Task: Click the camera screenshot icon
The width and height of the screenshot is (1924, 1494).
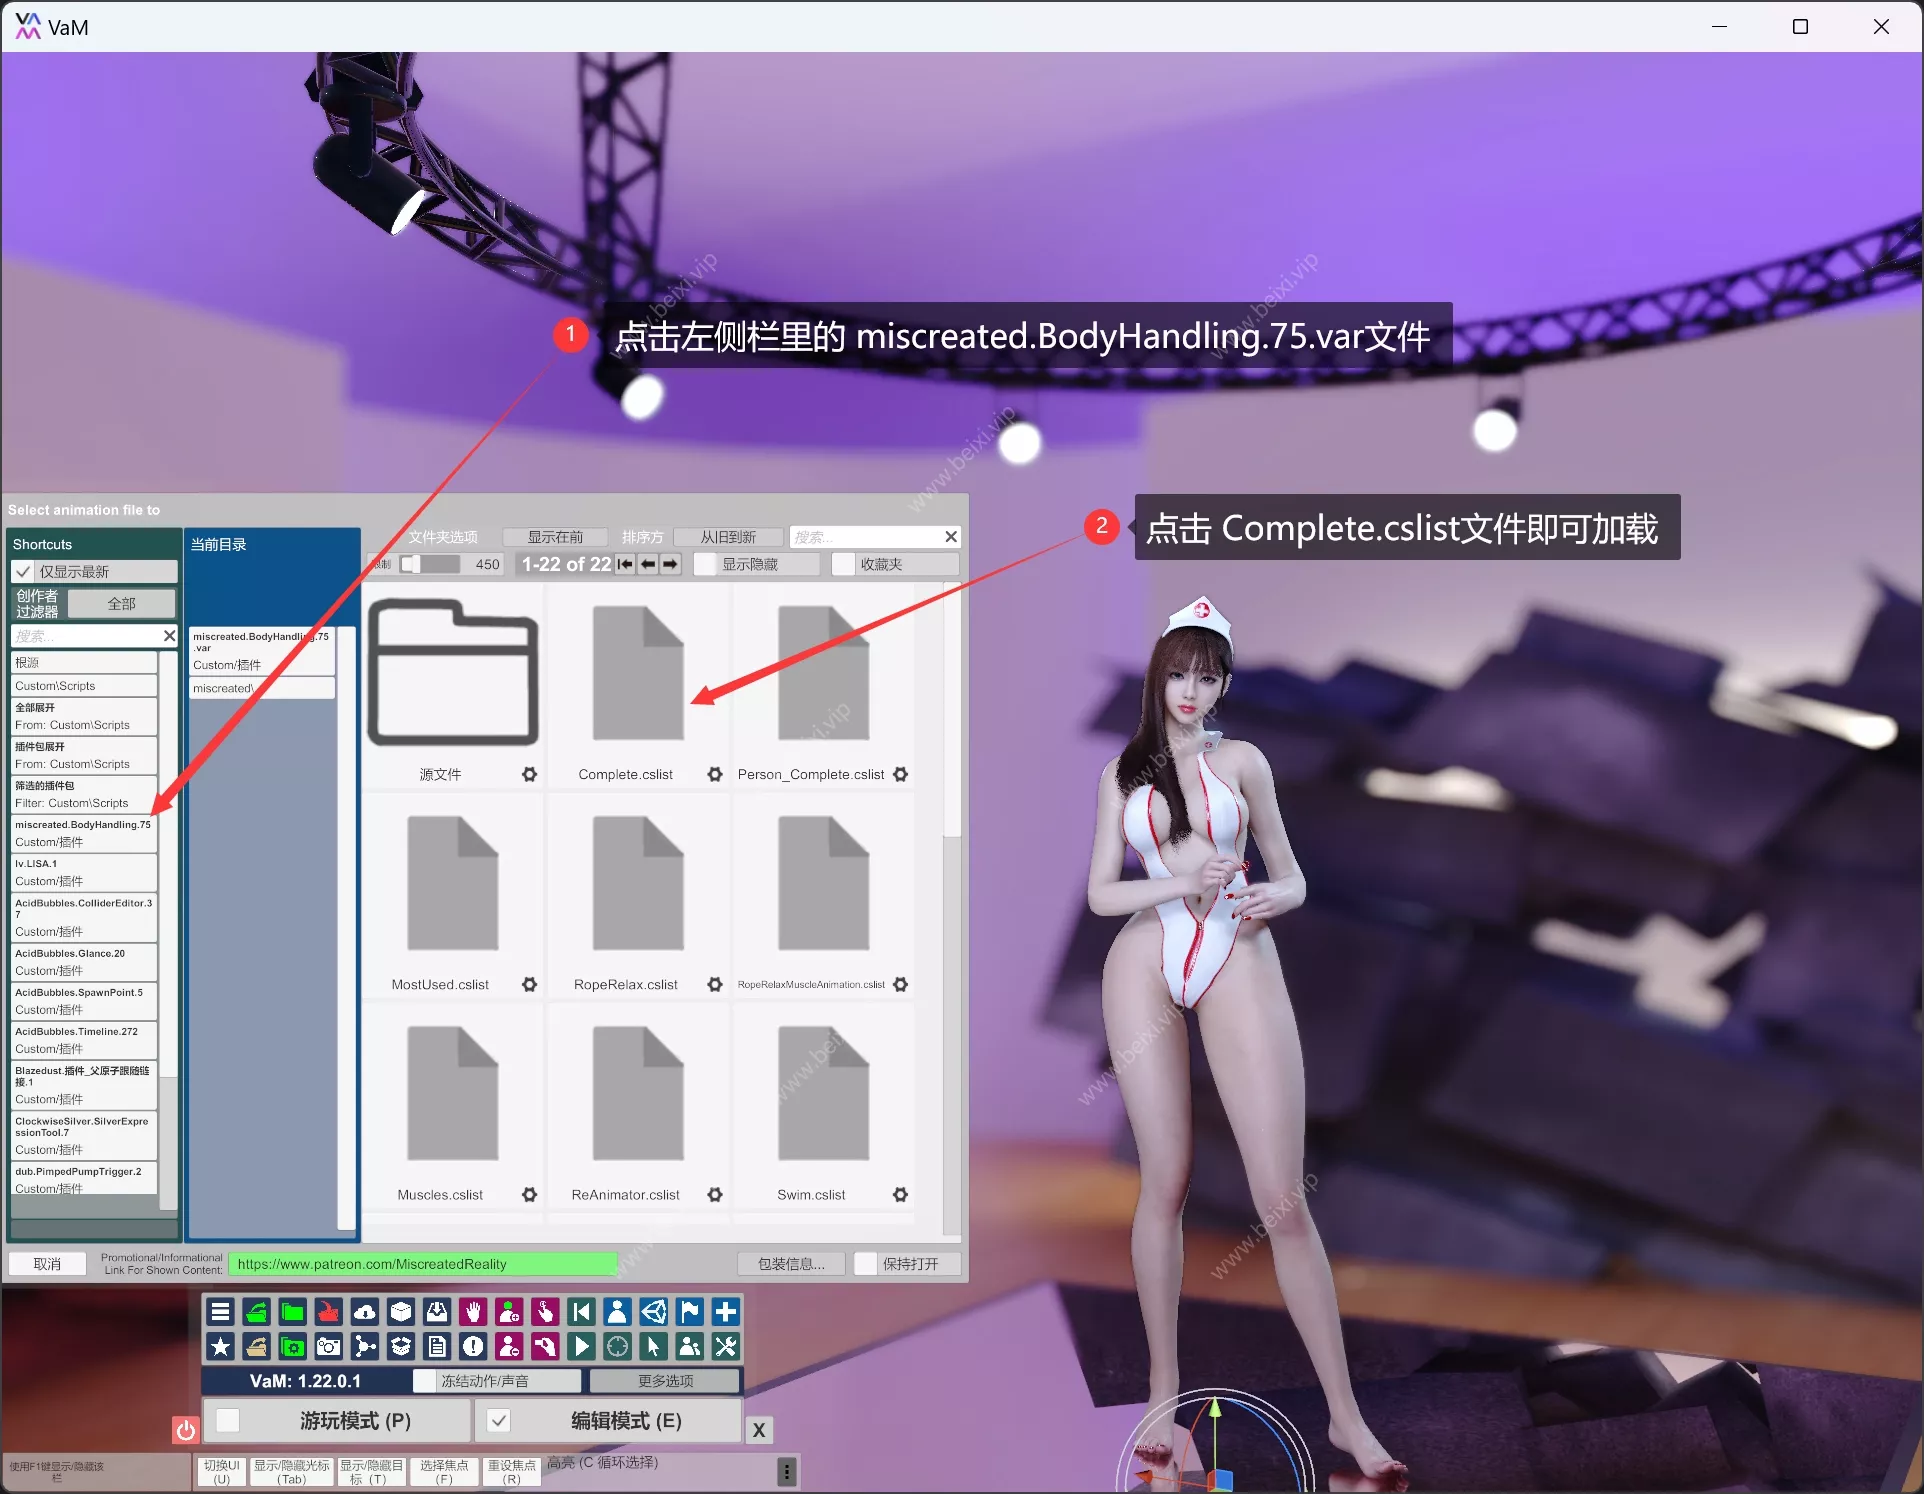Action: coord(329,1346)
